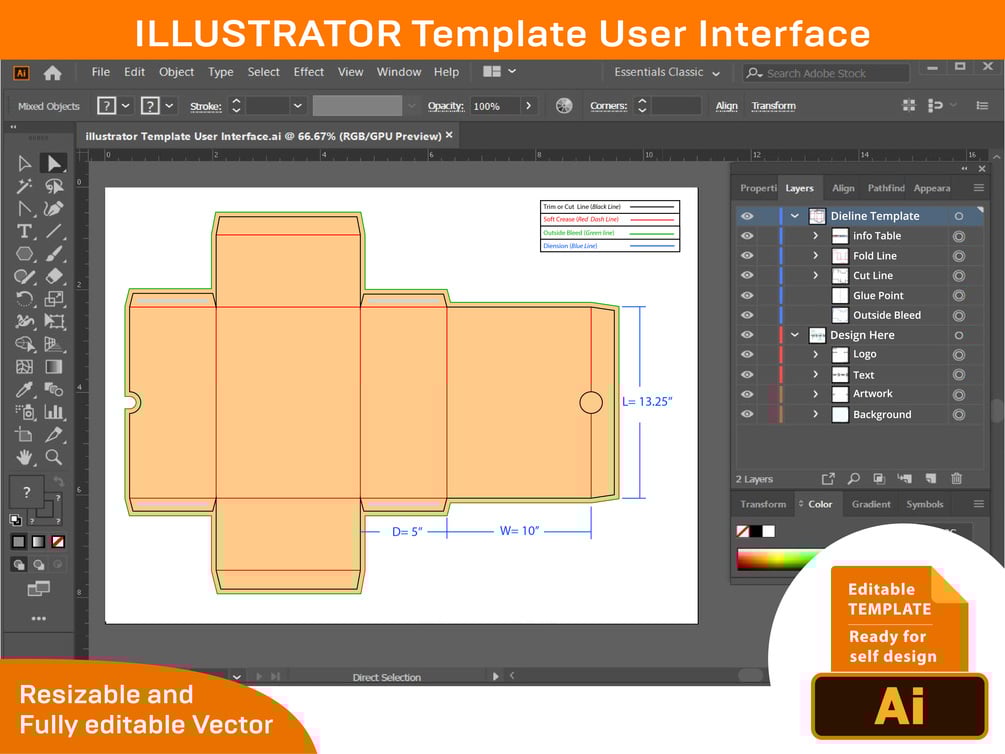Open the stroke weight dropdown
1005x754 pixels.
(x=297, y=106)
